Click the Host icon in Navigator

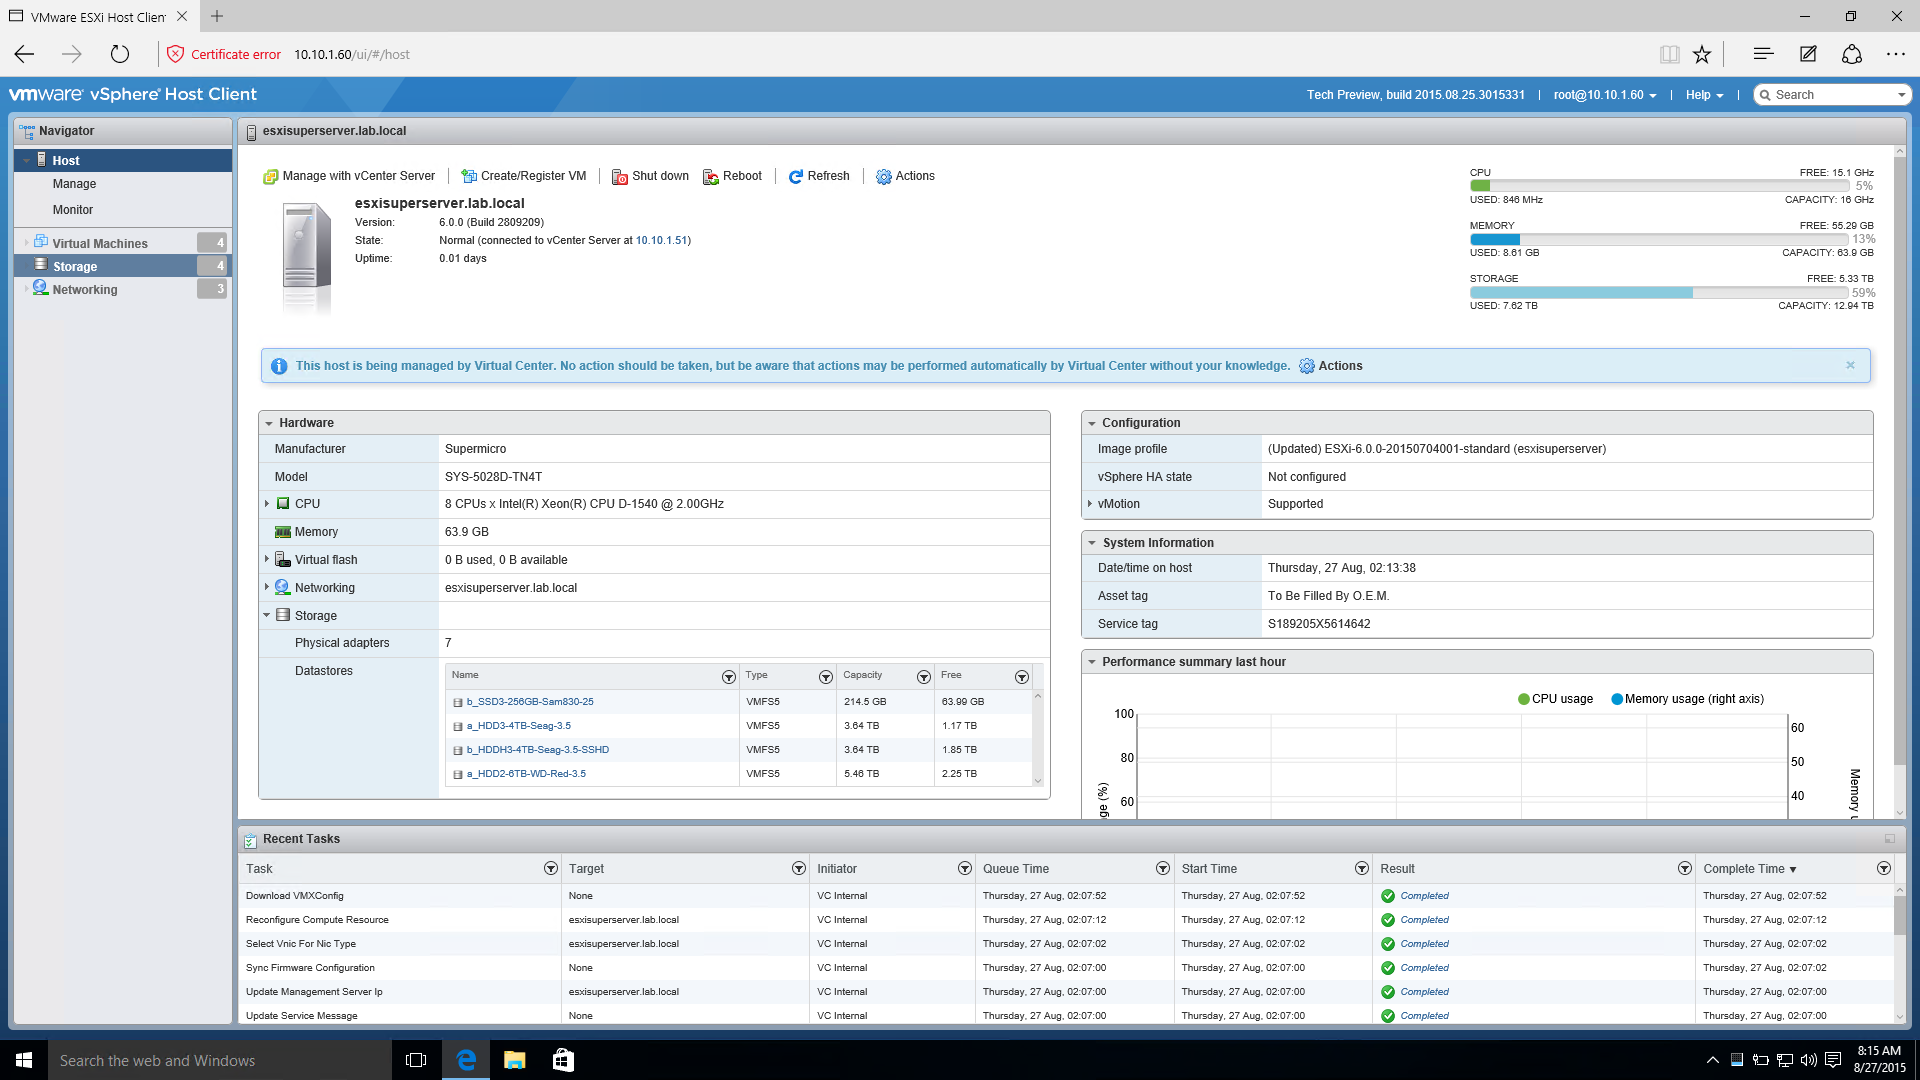pos(41,160)
